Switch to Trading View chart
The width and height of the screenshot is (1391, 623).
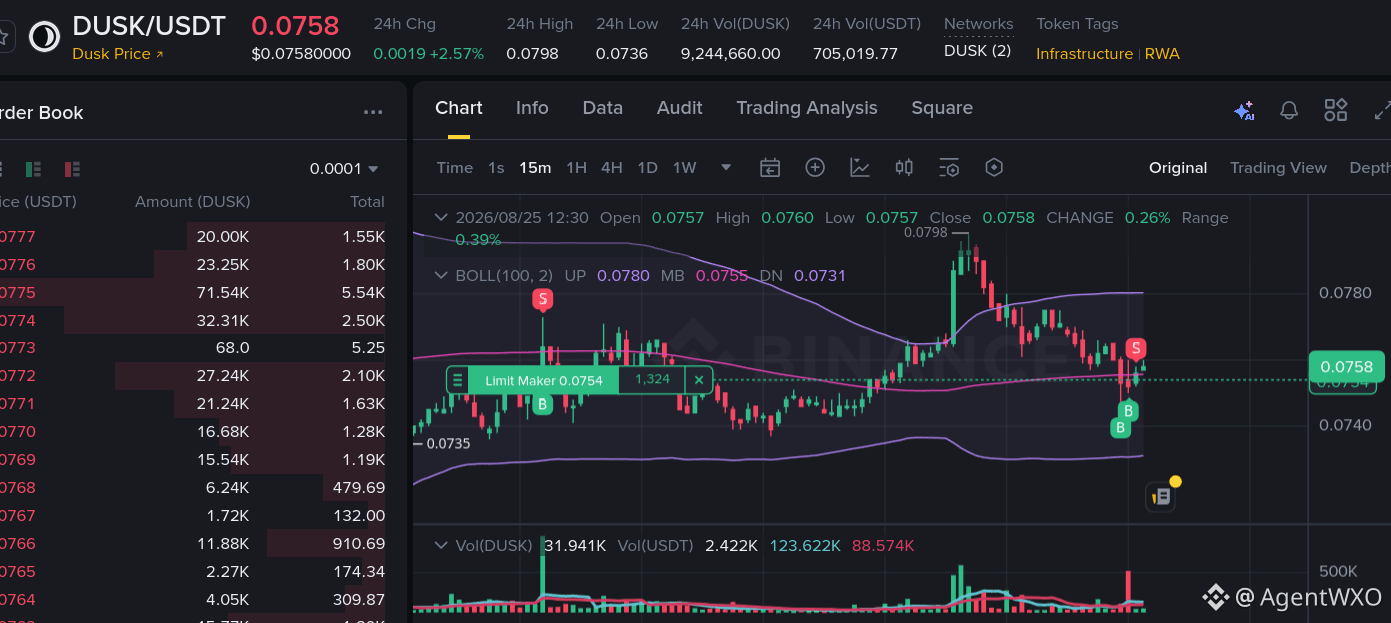[x=1278, y=168]
